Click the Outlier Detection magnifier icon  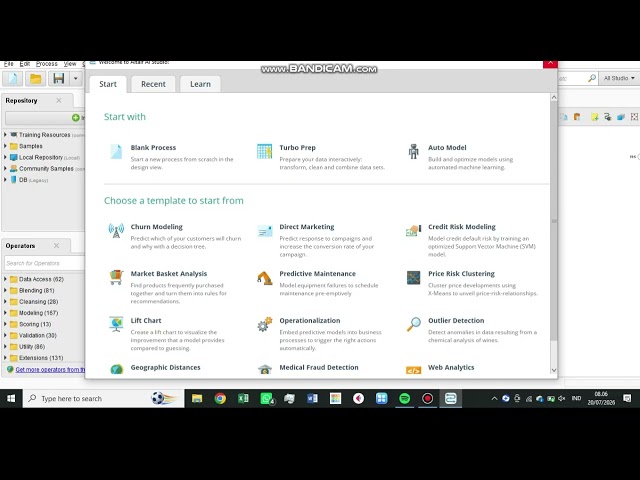pyautogui.click(x=413, y=324)
